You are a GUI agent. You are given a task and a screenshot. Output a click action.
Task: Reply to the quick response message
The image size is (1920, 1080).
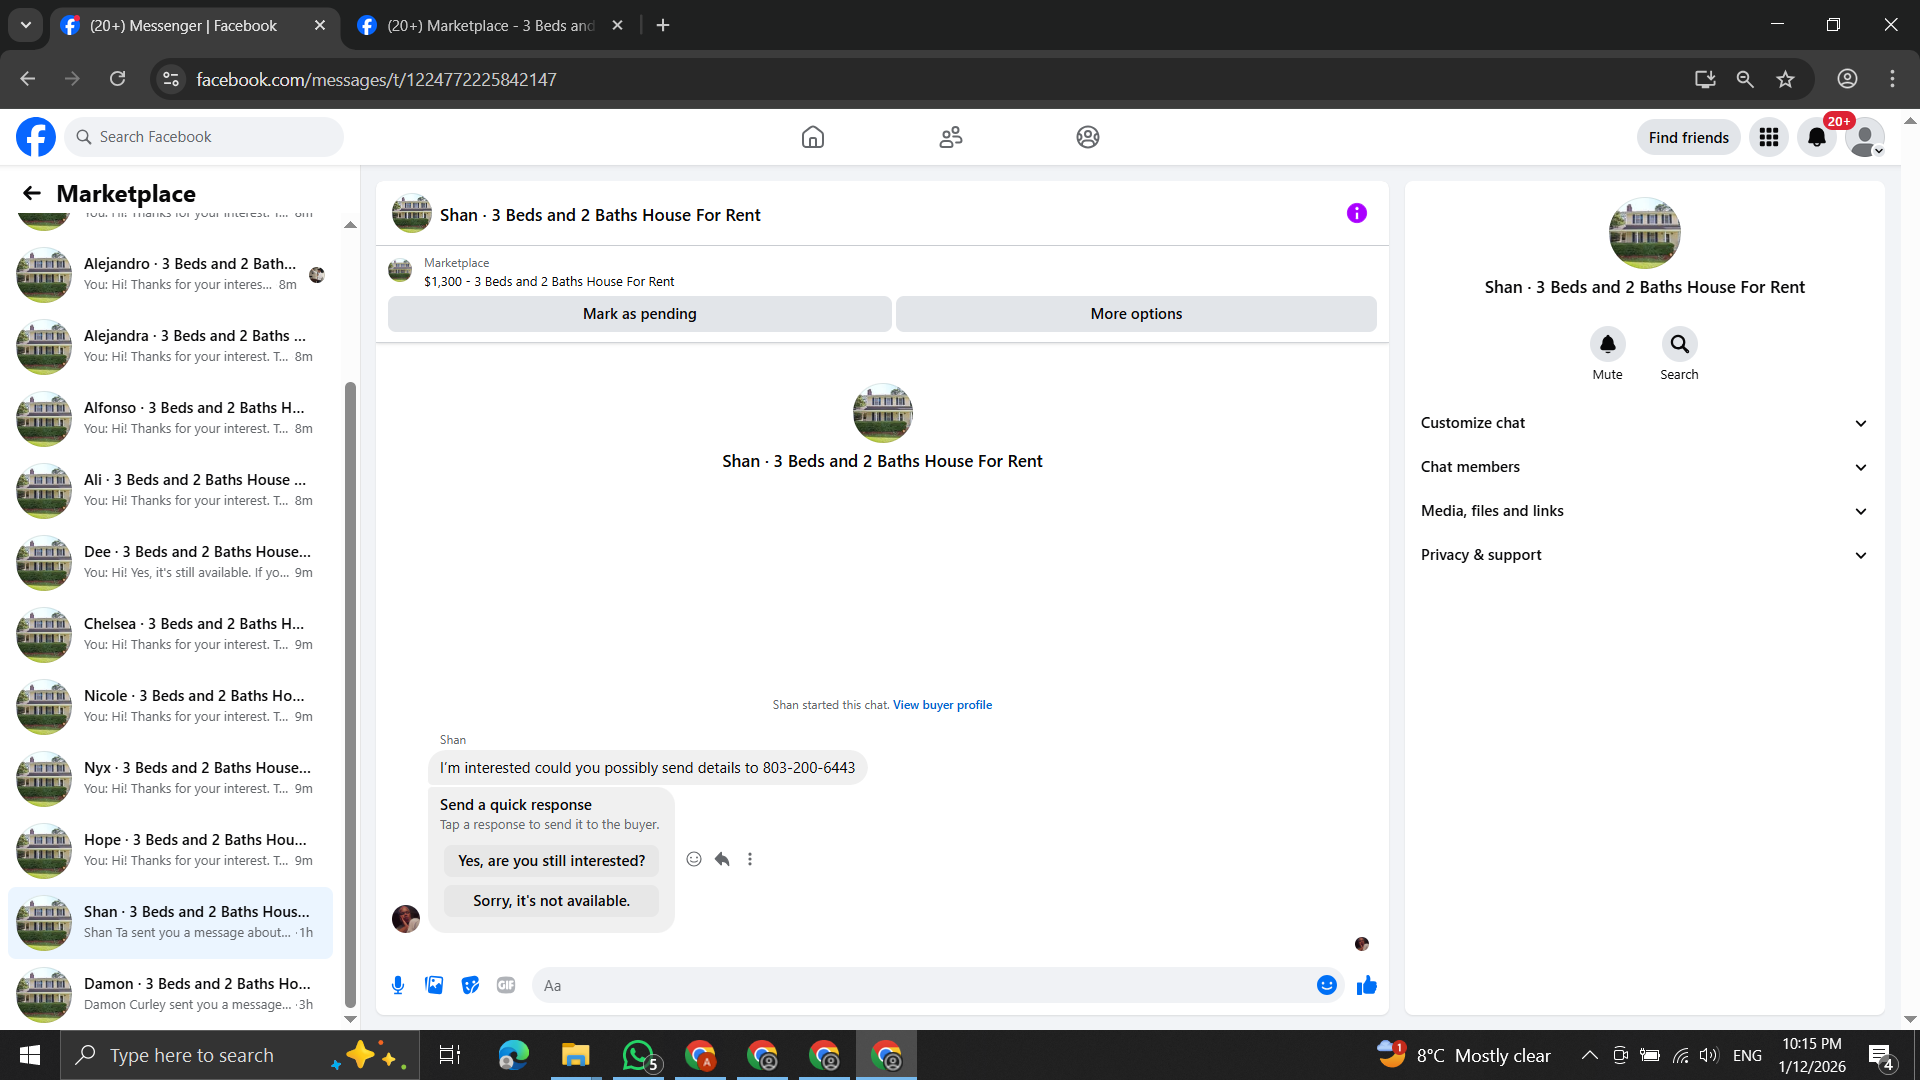722,859
